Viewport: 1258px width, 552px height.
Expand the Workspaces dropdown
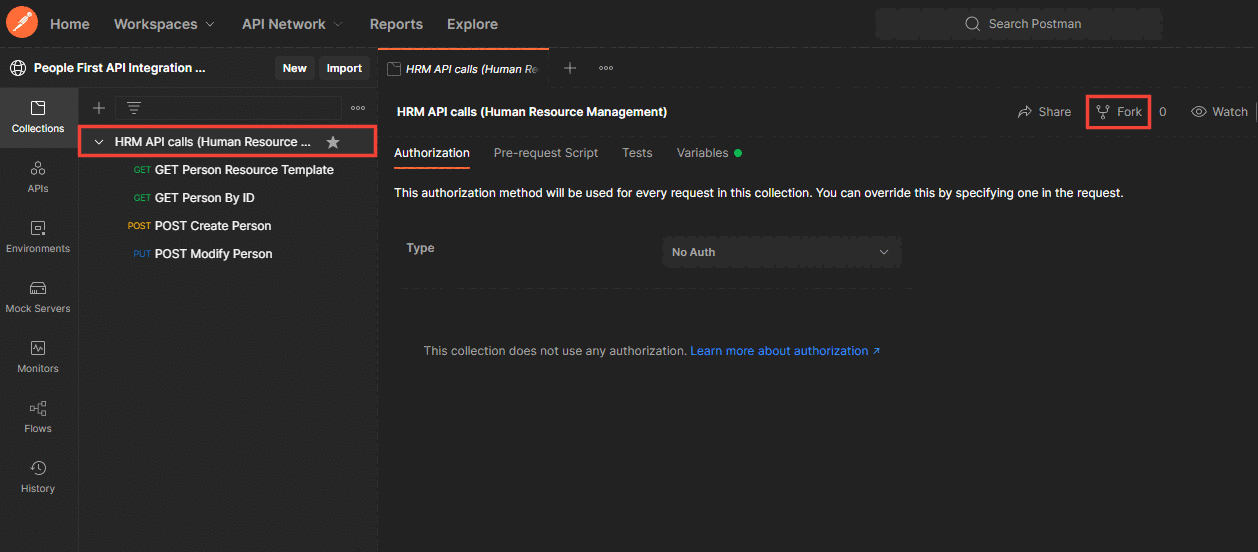[164, 24]
